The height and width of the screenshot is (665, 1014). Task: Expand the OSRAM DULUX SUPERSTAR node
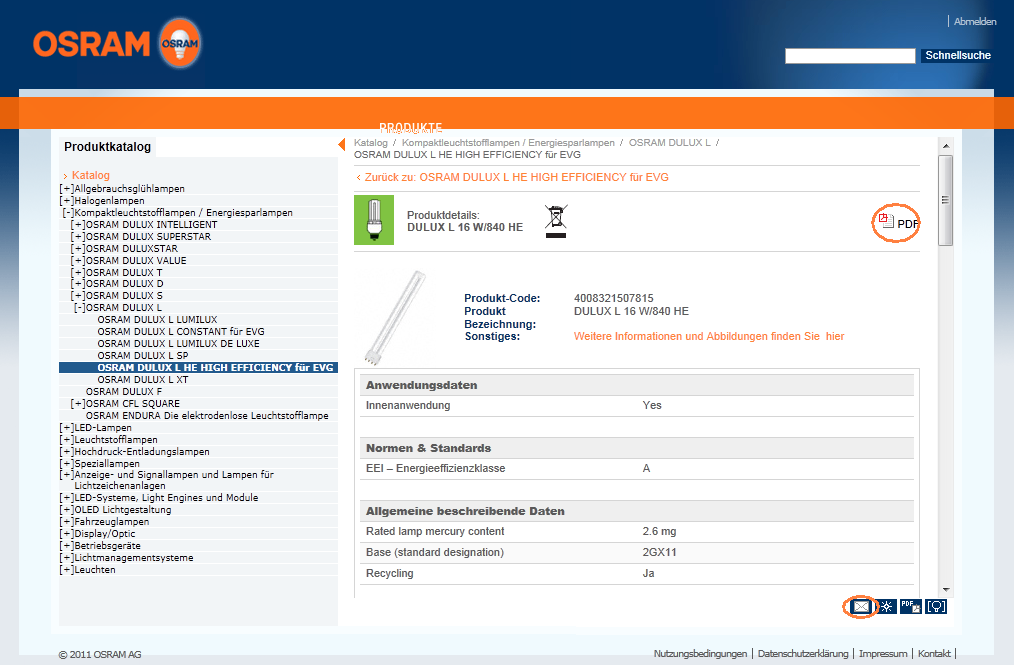(78, 237)
